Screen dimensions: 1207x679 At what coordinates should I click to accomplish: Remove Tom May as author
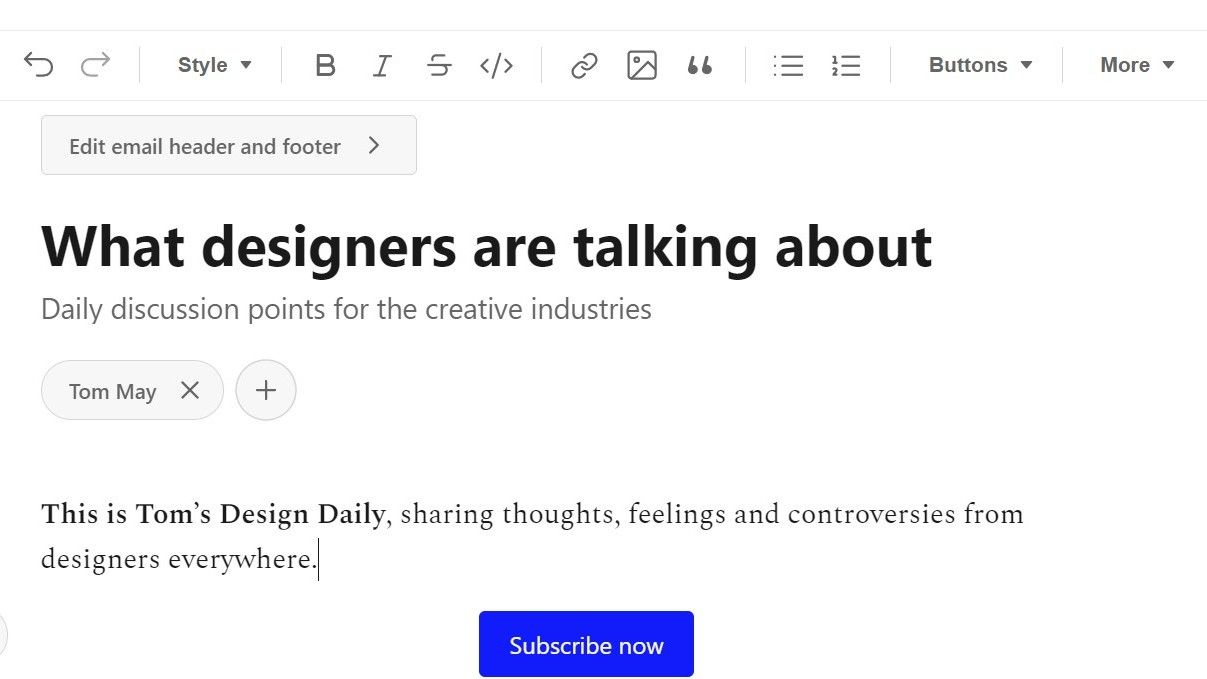click(190, 390)
